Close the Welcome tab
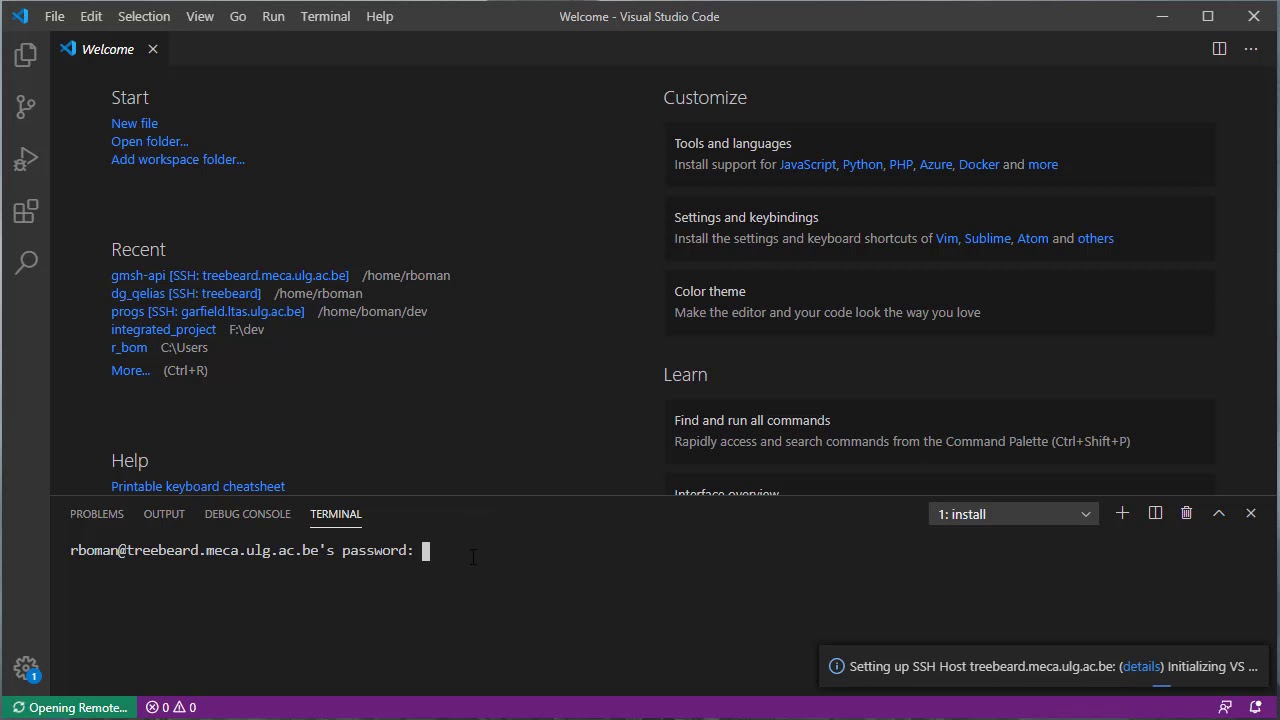Viewport: 1280px width, 720px height. (x=153, y=49)
